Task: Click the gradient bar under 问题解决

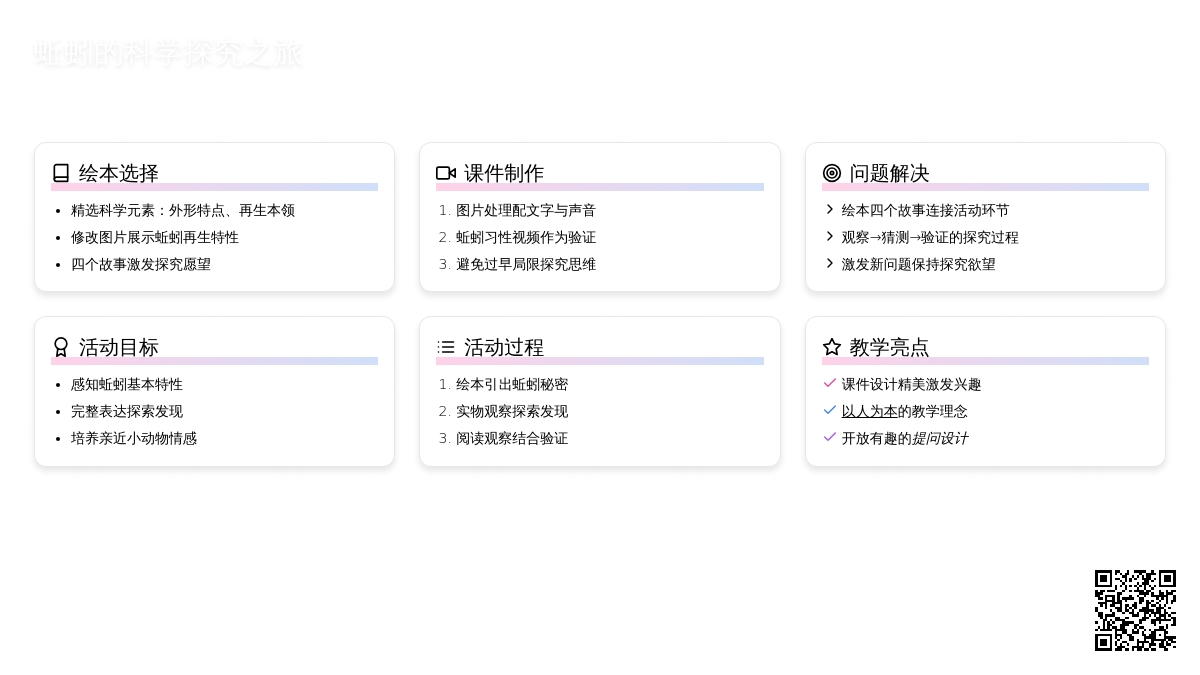Action: [985, 187]
